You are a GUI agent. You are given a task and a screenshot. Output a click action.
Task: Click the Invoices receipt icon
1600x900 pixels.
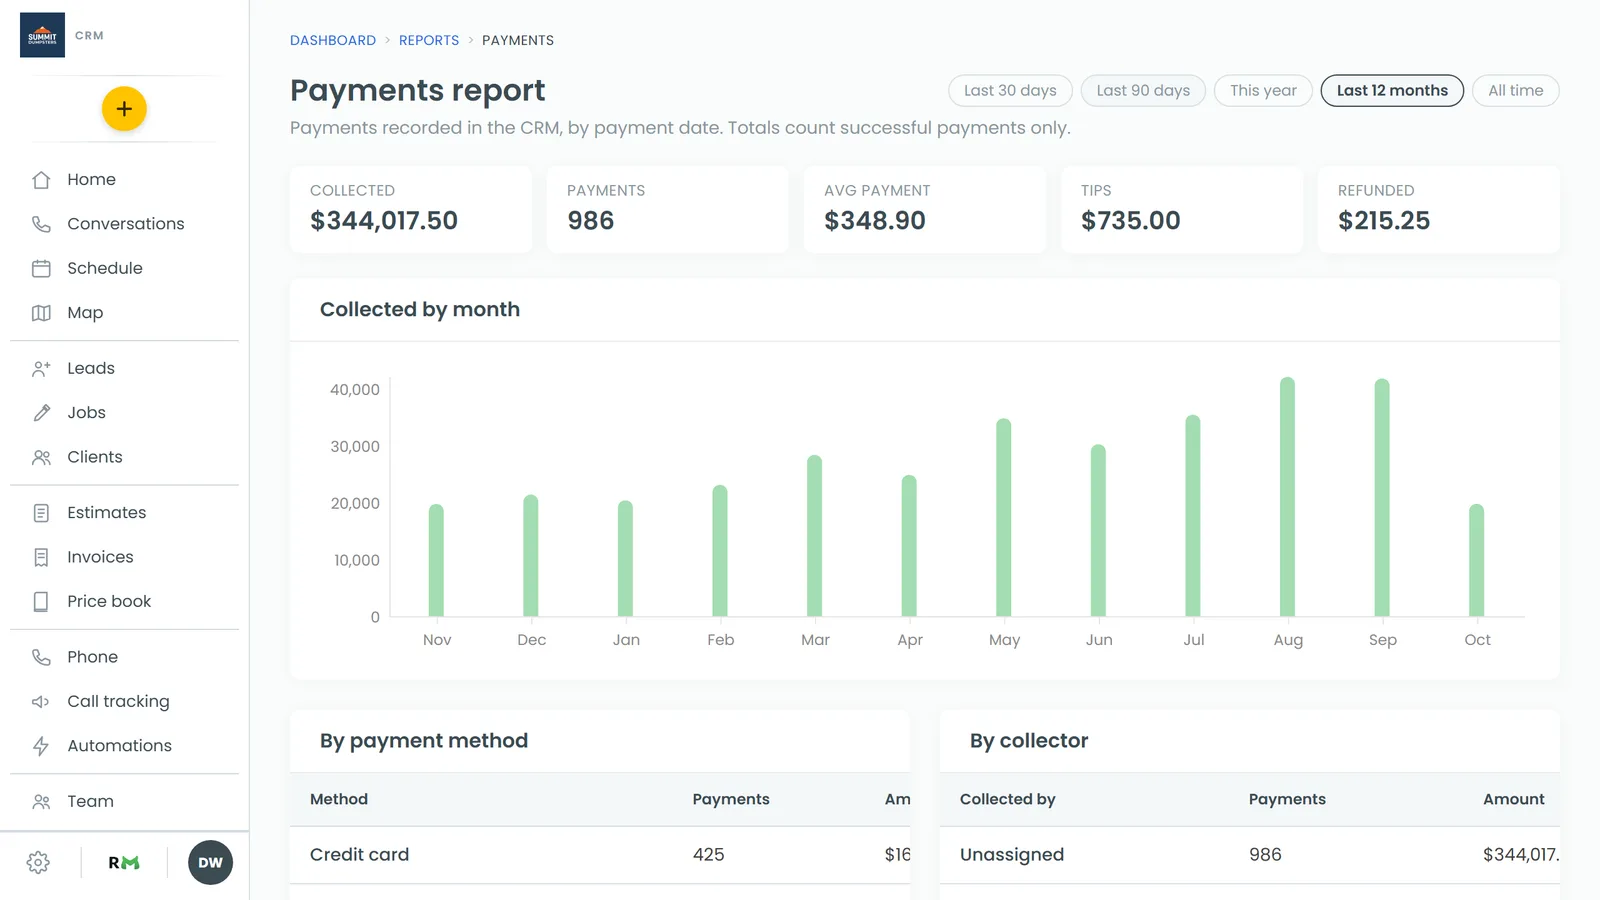pyautogui.click(x=41, y=557)
